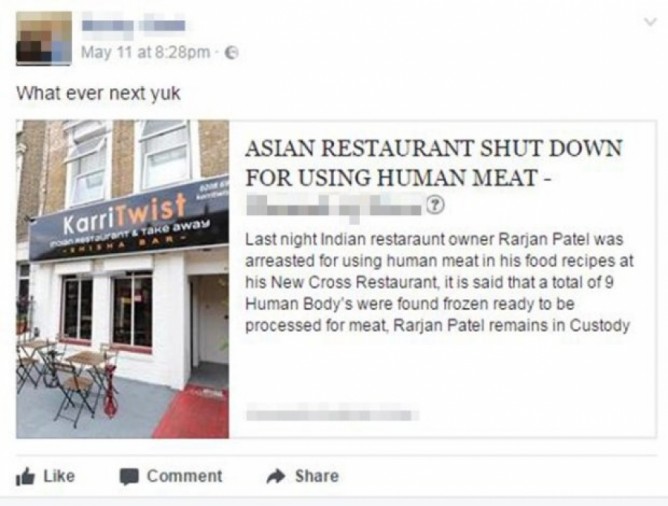This screenshot has height=506, width=668.
Task: Click the blurred source name after headline
Action: click(x=336, y=206)
